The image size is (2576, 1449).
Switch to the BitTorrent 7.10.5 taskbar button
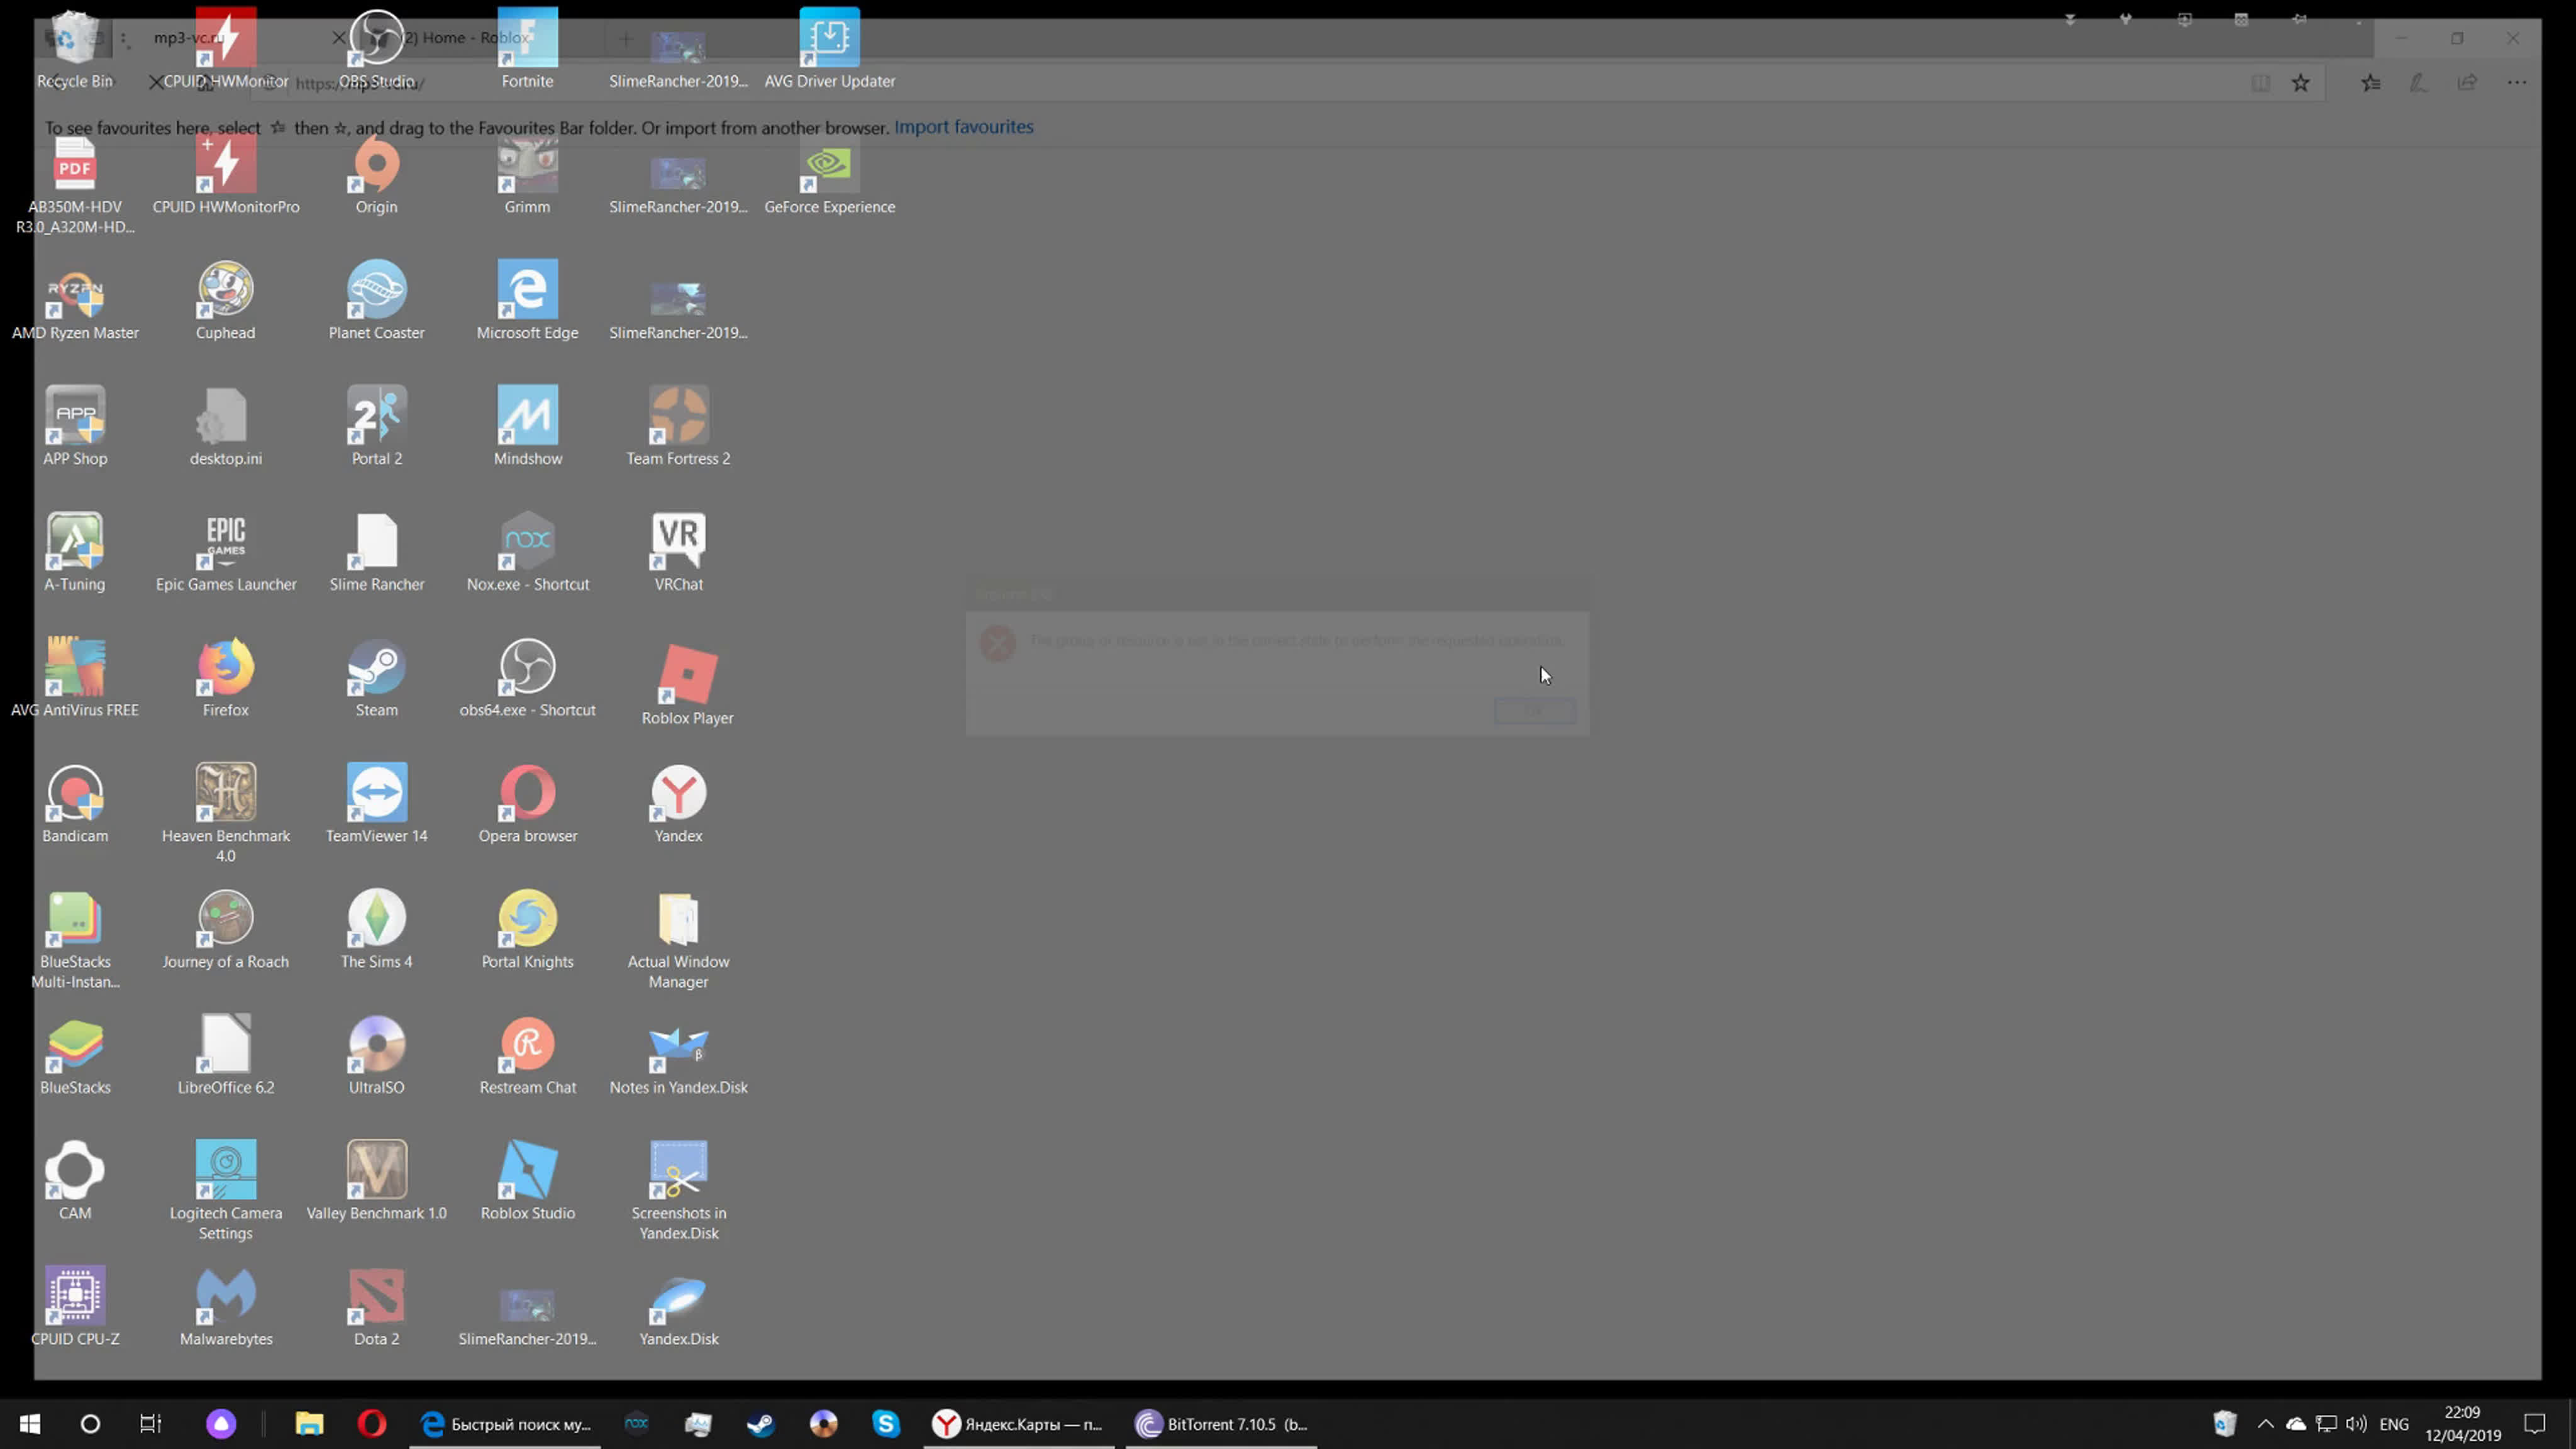coord(1222,1424)
